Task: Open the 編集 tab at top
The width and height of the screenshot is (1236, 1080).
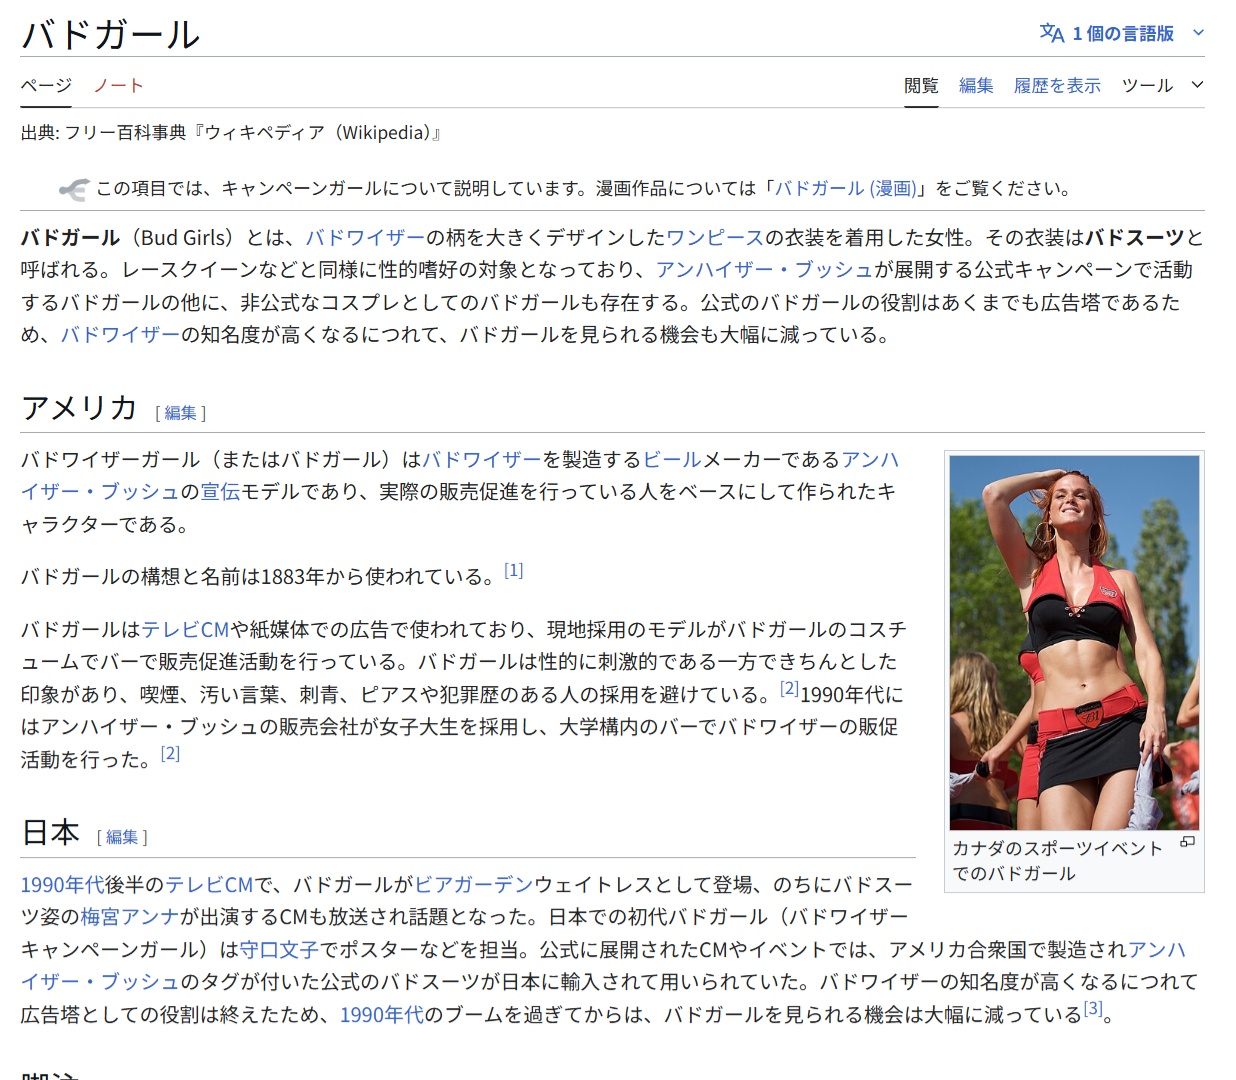Action: tap(975, 86)
